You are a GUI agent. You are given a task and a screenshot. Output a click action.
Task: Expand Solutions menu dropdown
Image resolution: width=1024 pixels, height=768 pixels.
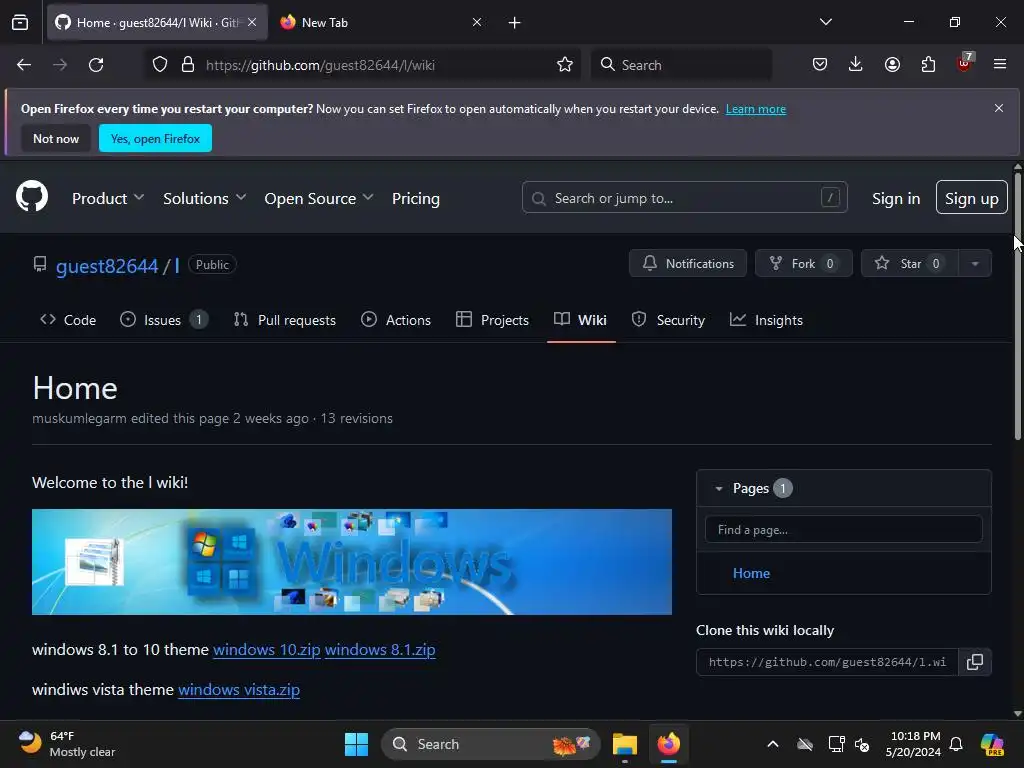click(x=204, y=199)
